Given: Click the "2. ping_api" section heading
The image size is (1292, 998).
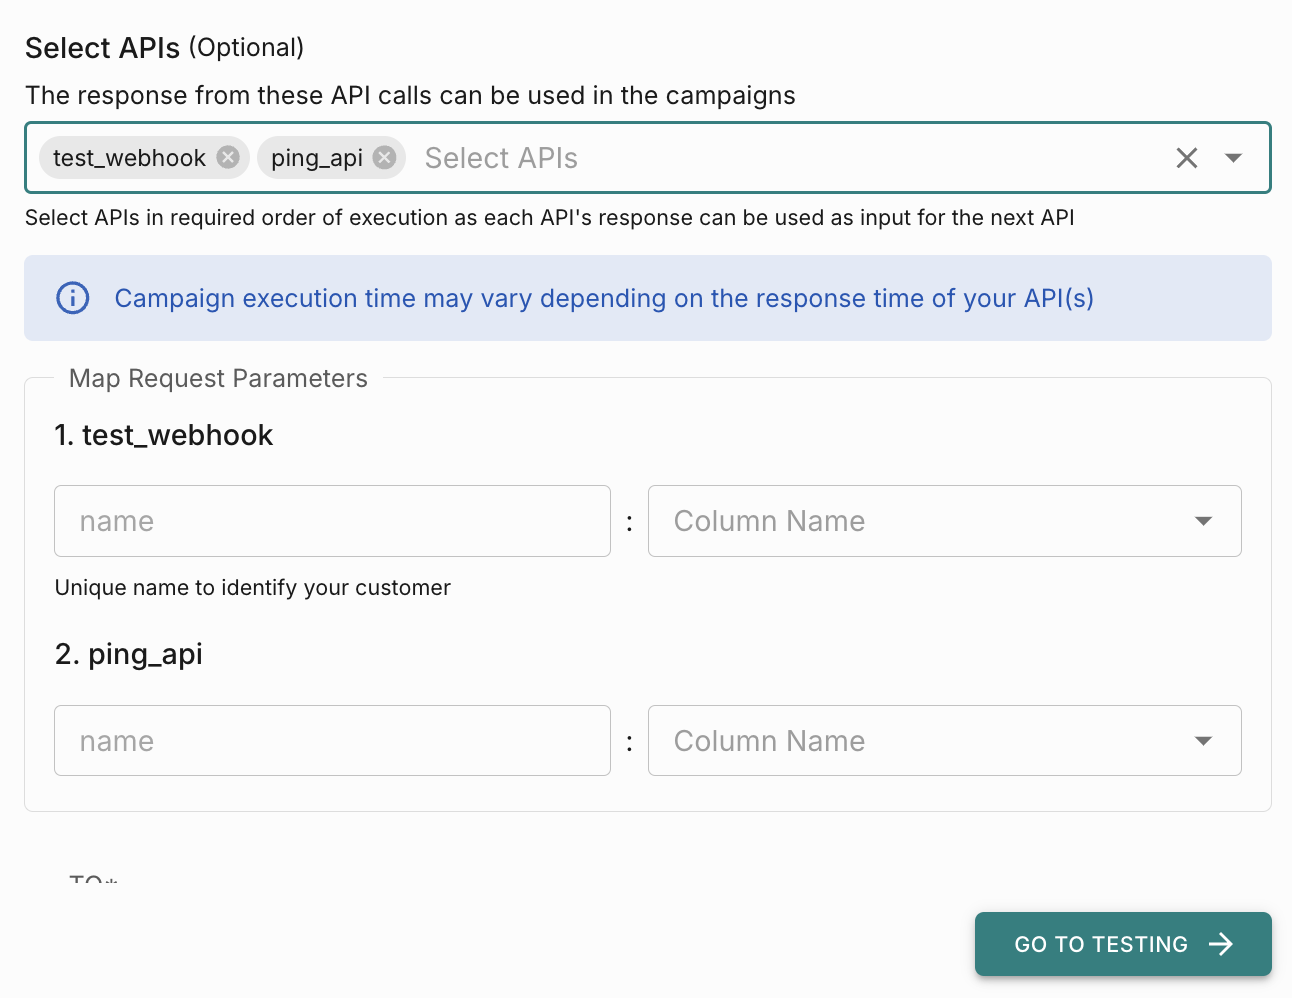Looking at the screenshot, I should tap(129, 654).
